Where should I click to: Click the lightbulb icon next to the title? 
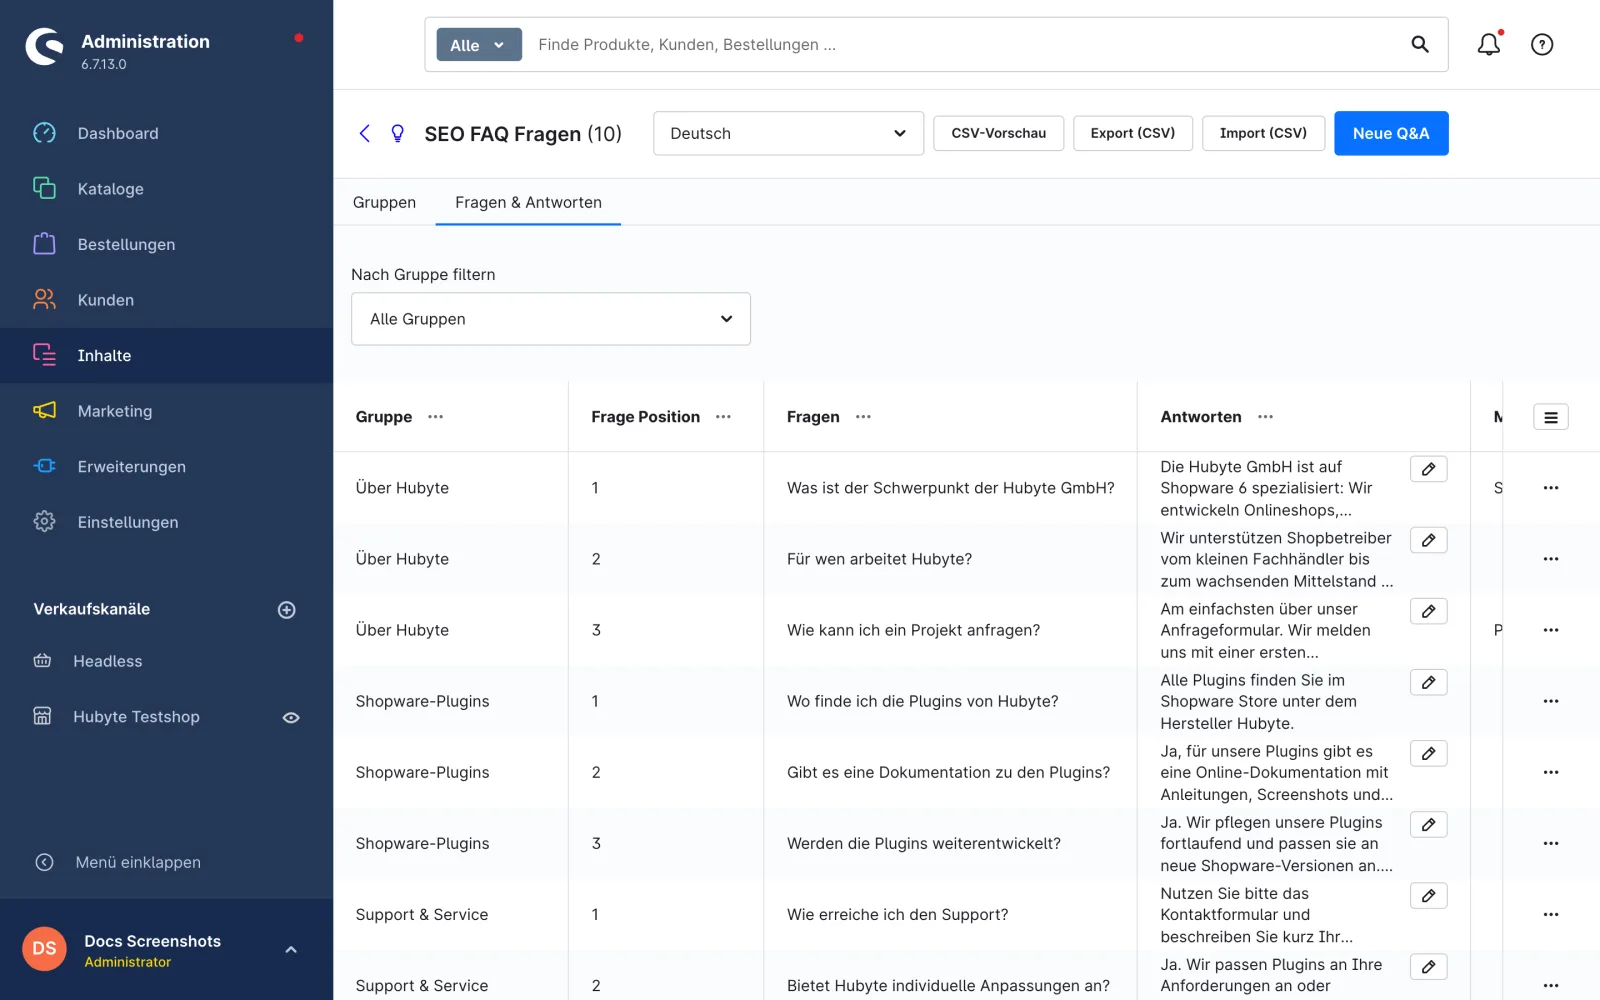coord(398,133)
